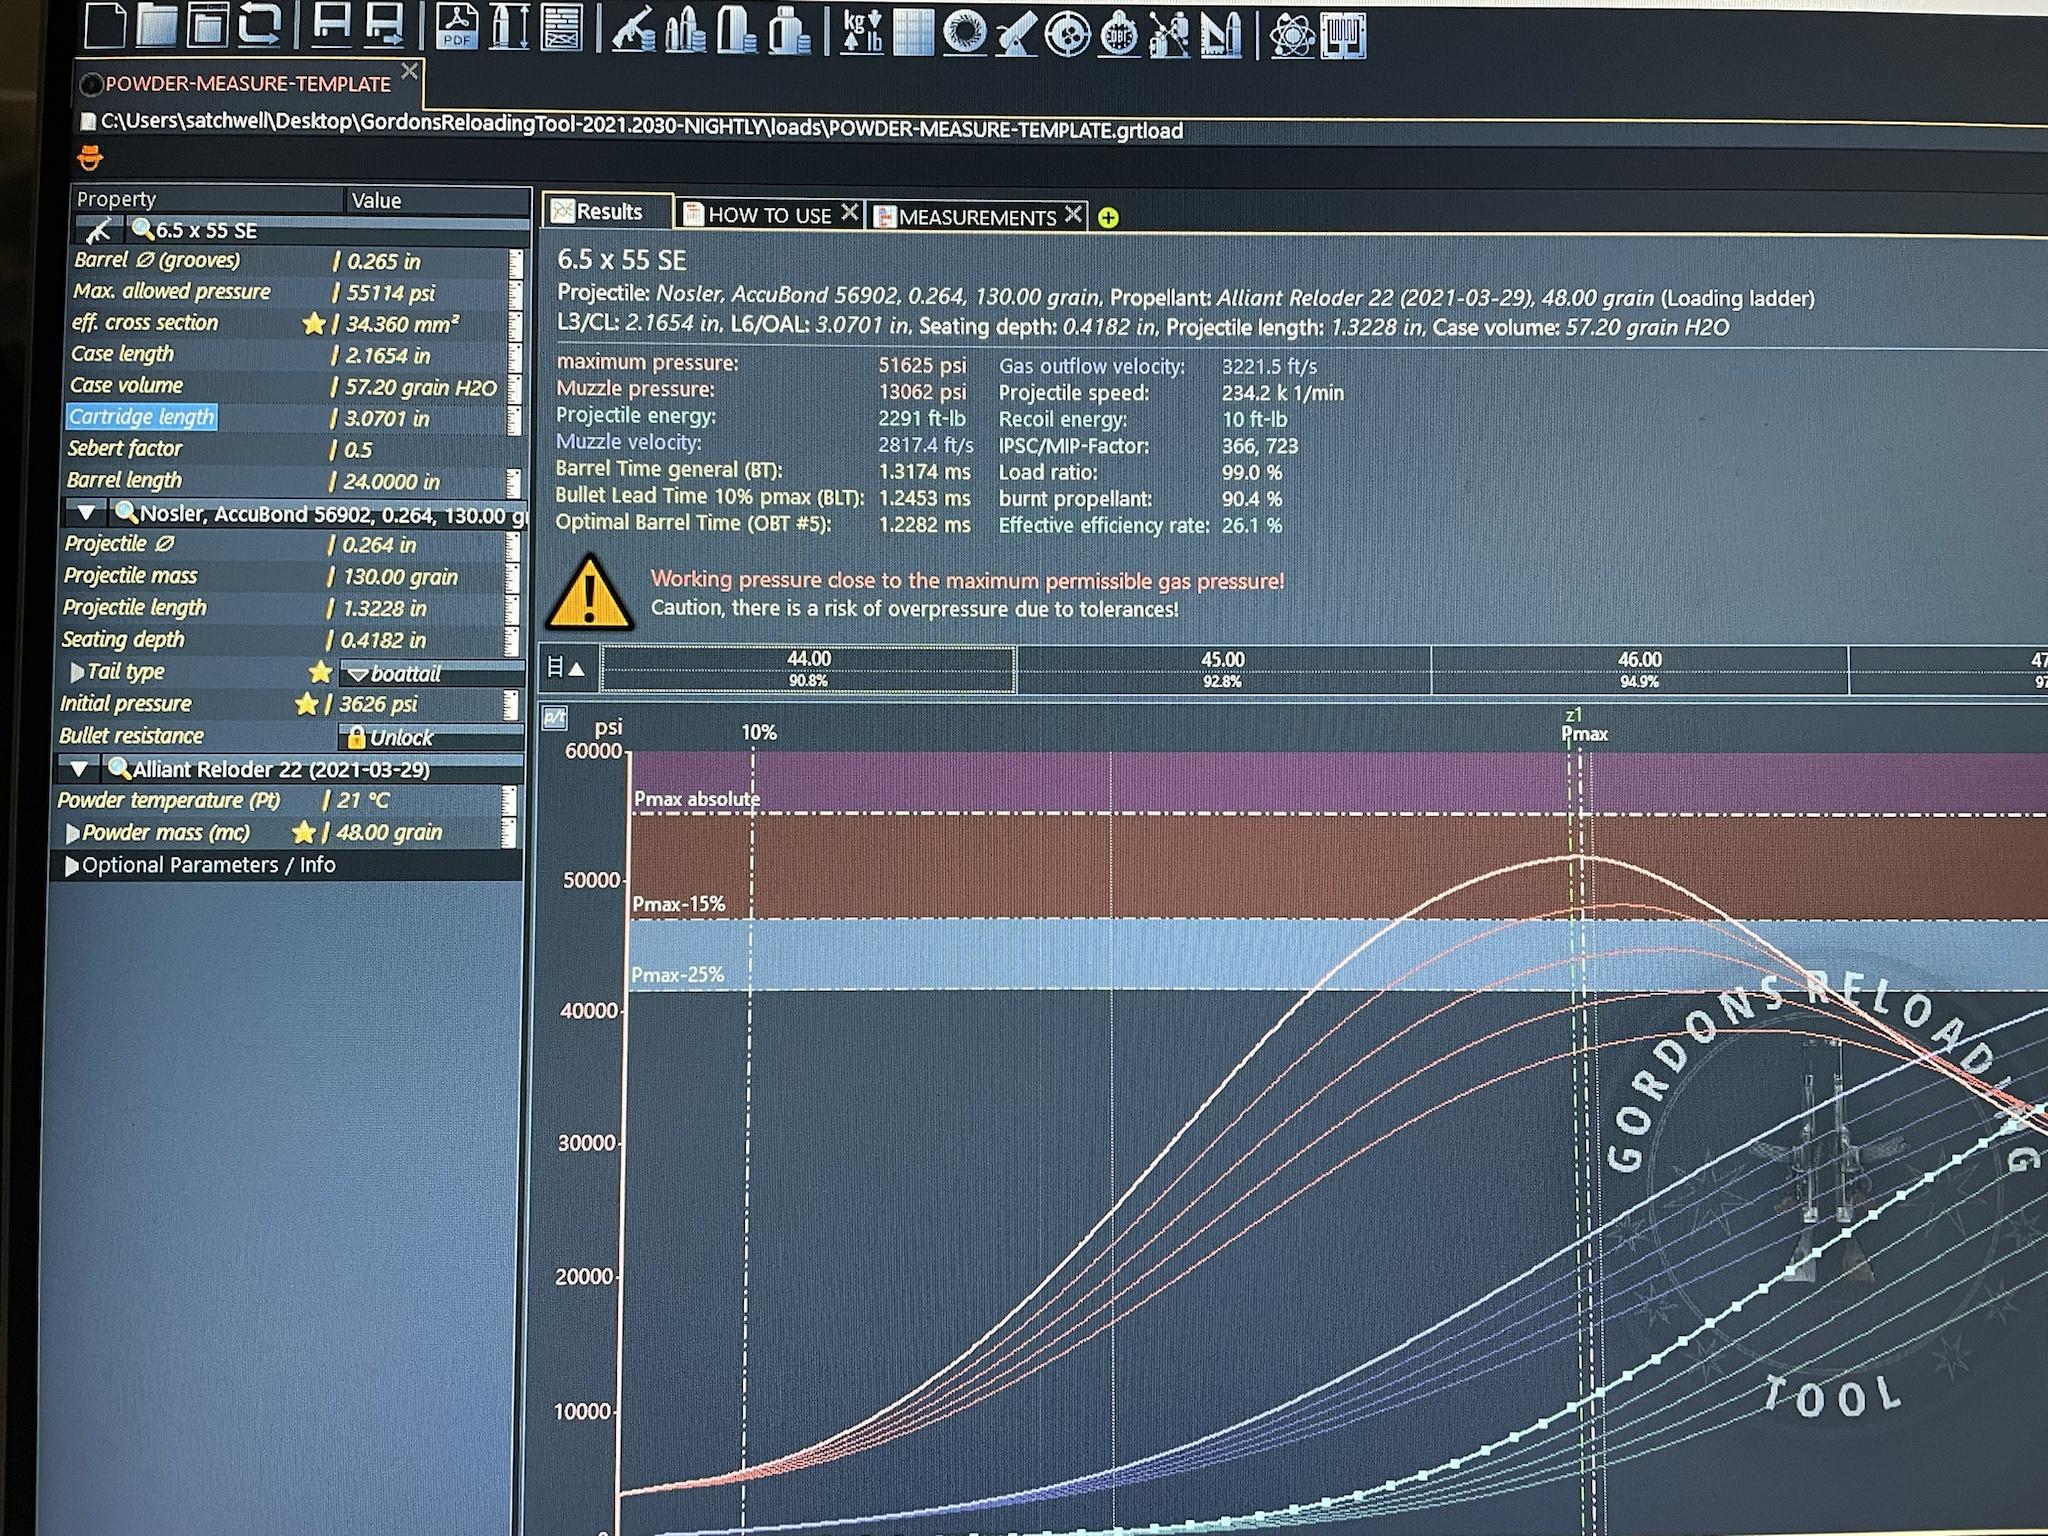Close the MEASUREMENTS tab

(x=1073, y=214)
